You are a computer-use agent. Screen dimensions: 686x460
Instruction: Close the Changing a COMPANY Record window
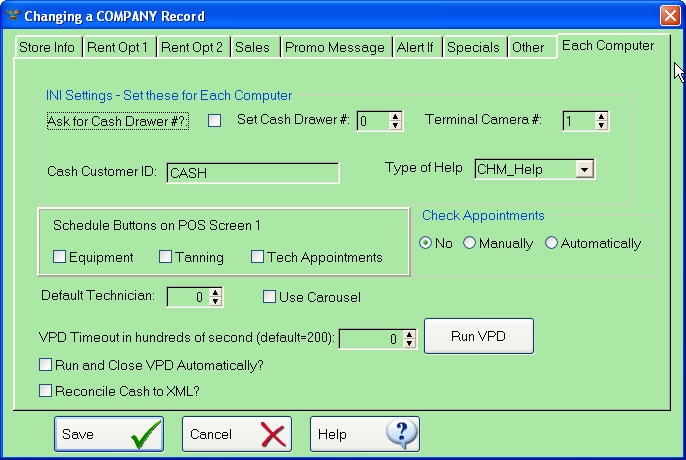[669, 16]
